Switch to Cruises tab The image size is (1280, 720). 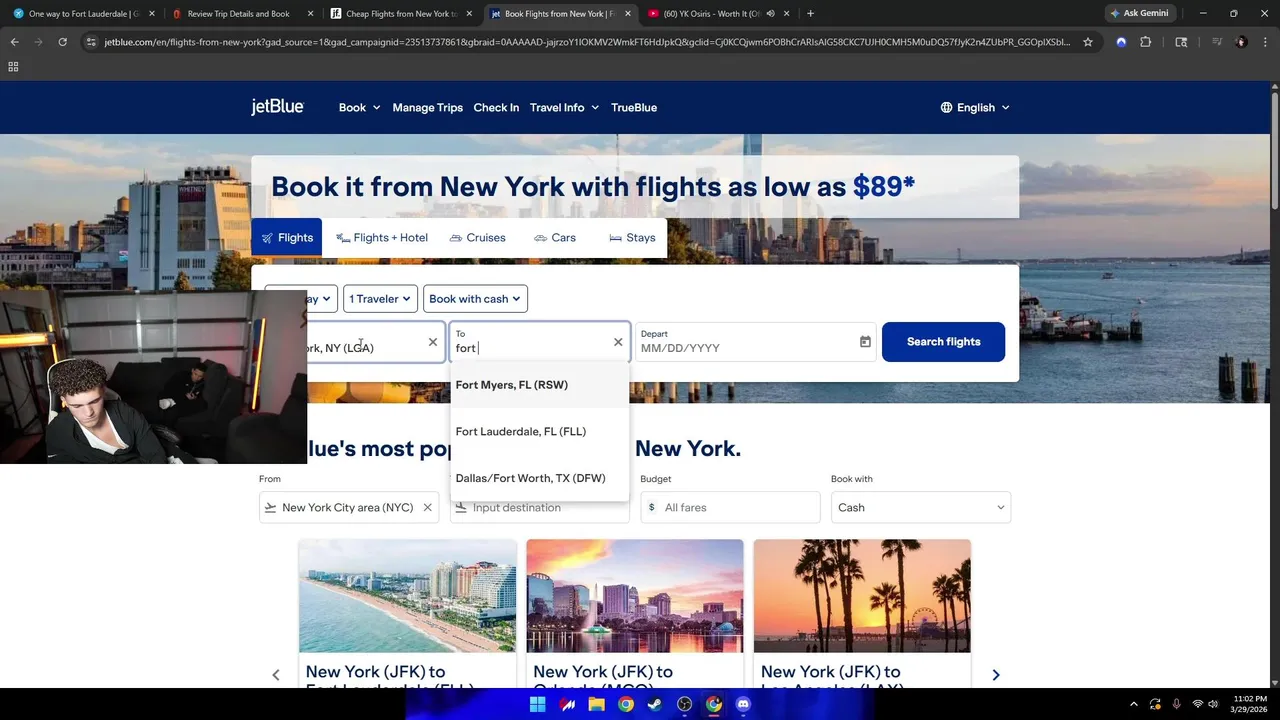[x=477, y=238]
